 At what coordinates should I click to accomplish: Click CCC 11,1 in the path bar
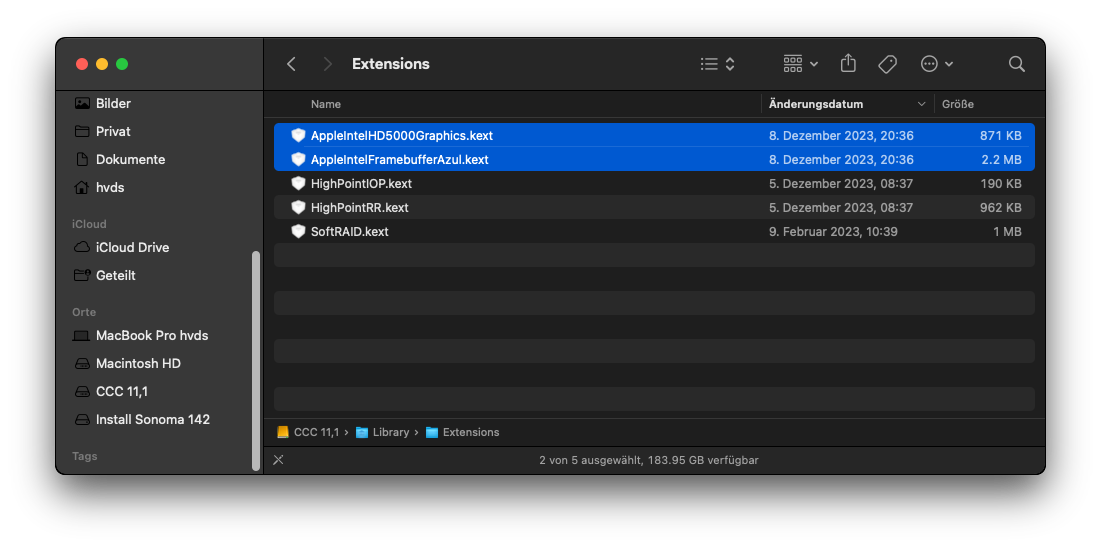pos(316,432)
